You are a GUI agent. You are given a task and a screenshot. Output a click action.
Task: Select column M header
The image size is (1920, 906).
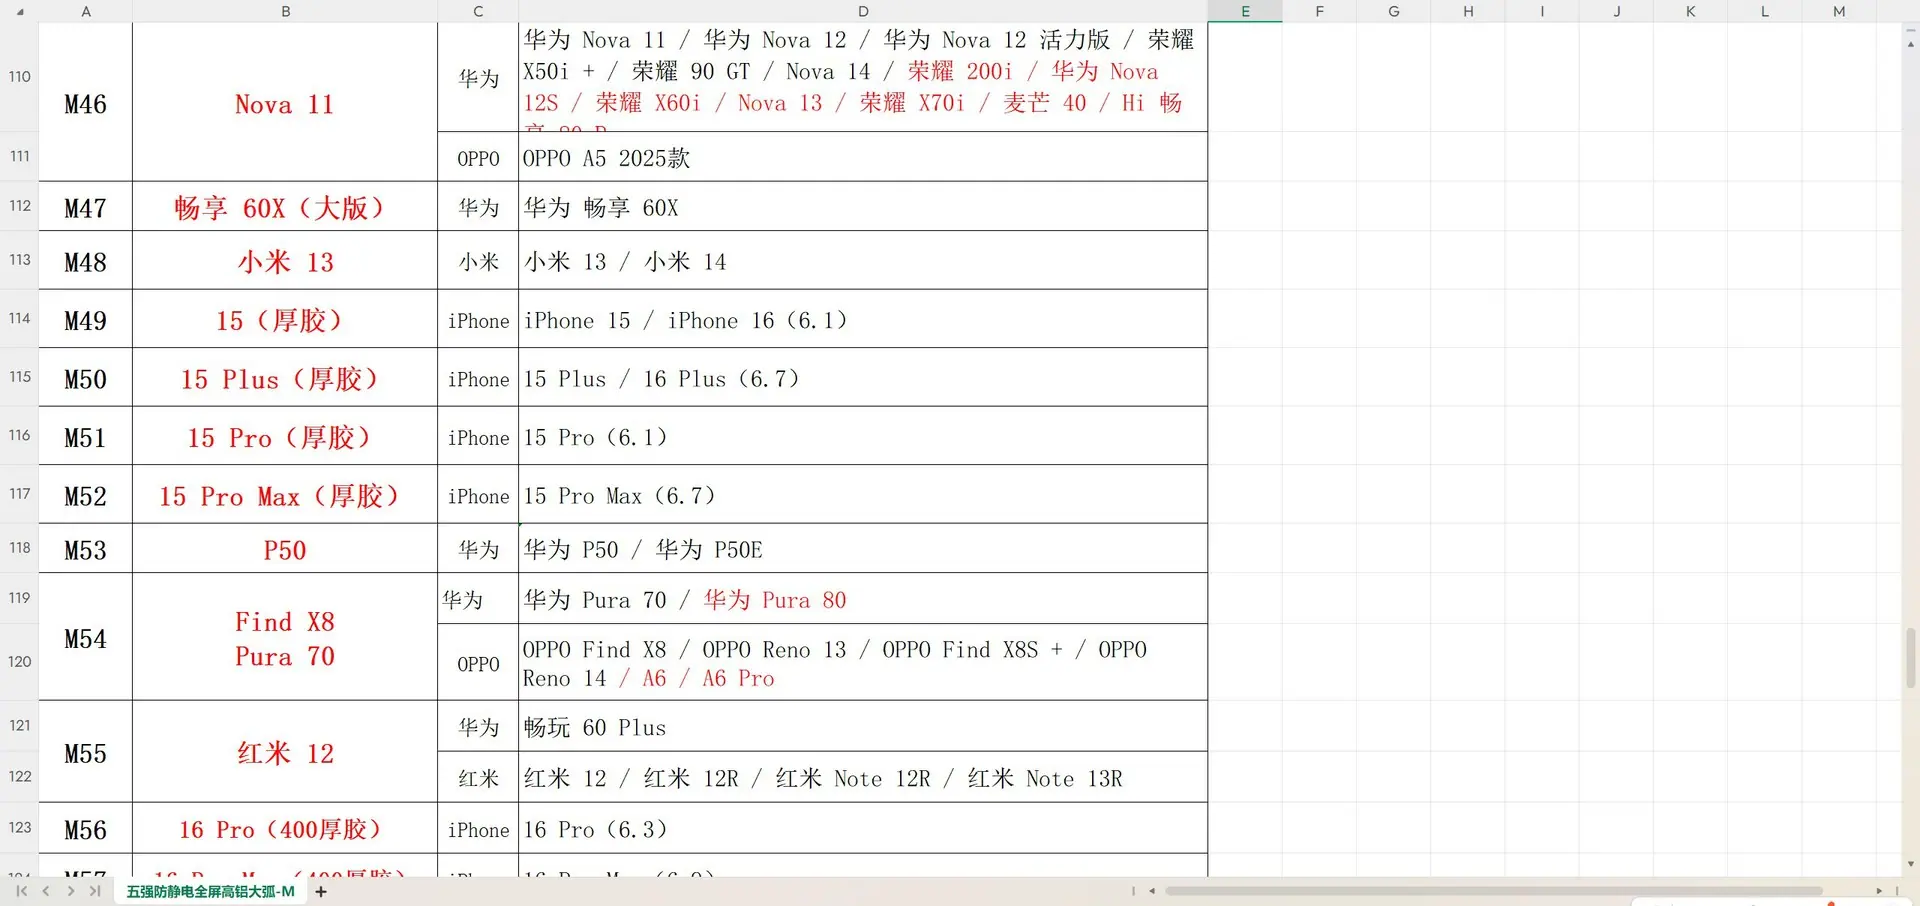[x=1839, y=12]
